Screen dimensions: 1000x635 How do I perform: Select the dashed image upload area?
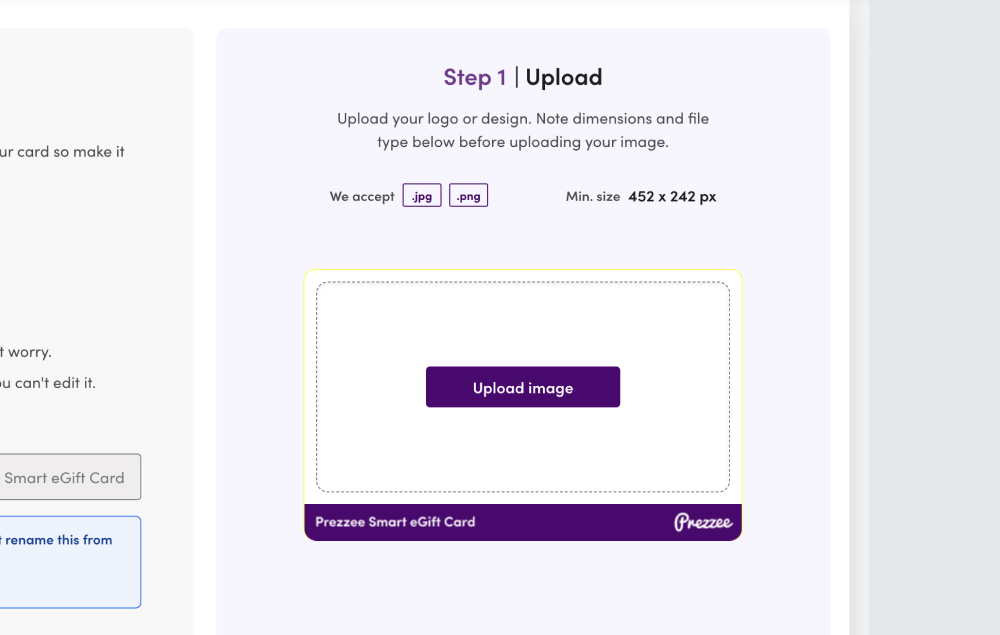tap(522, 330)
